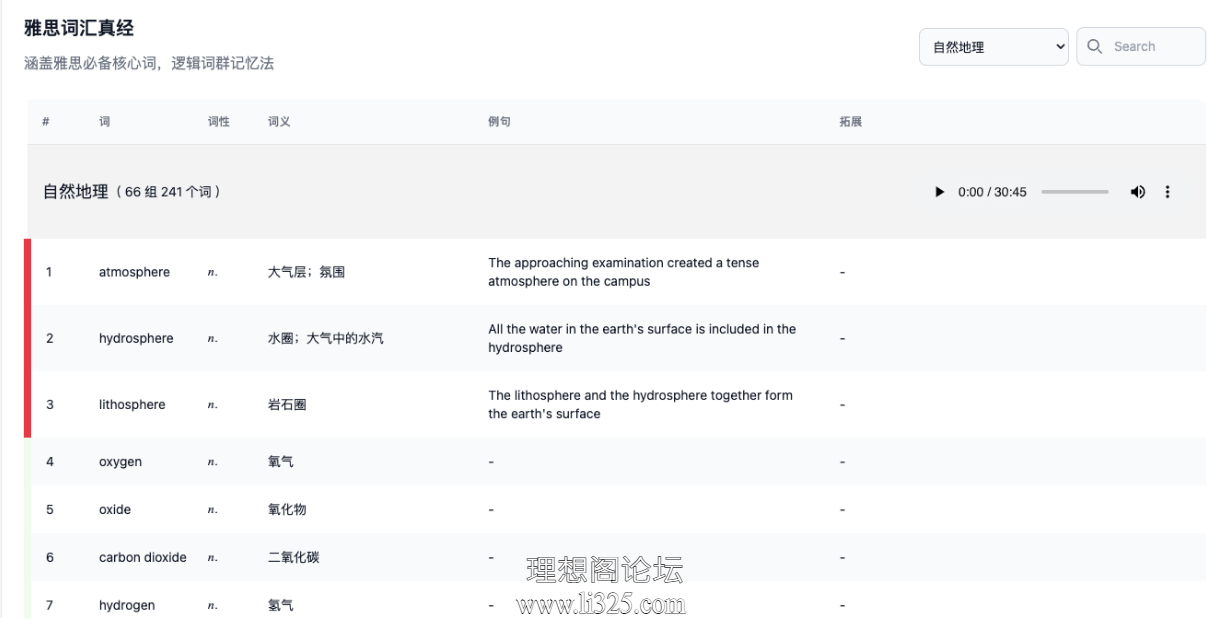Click the meaning 氢气
This screenshot has width=1216, height=632.
pos(281,605)
